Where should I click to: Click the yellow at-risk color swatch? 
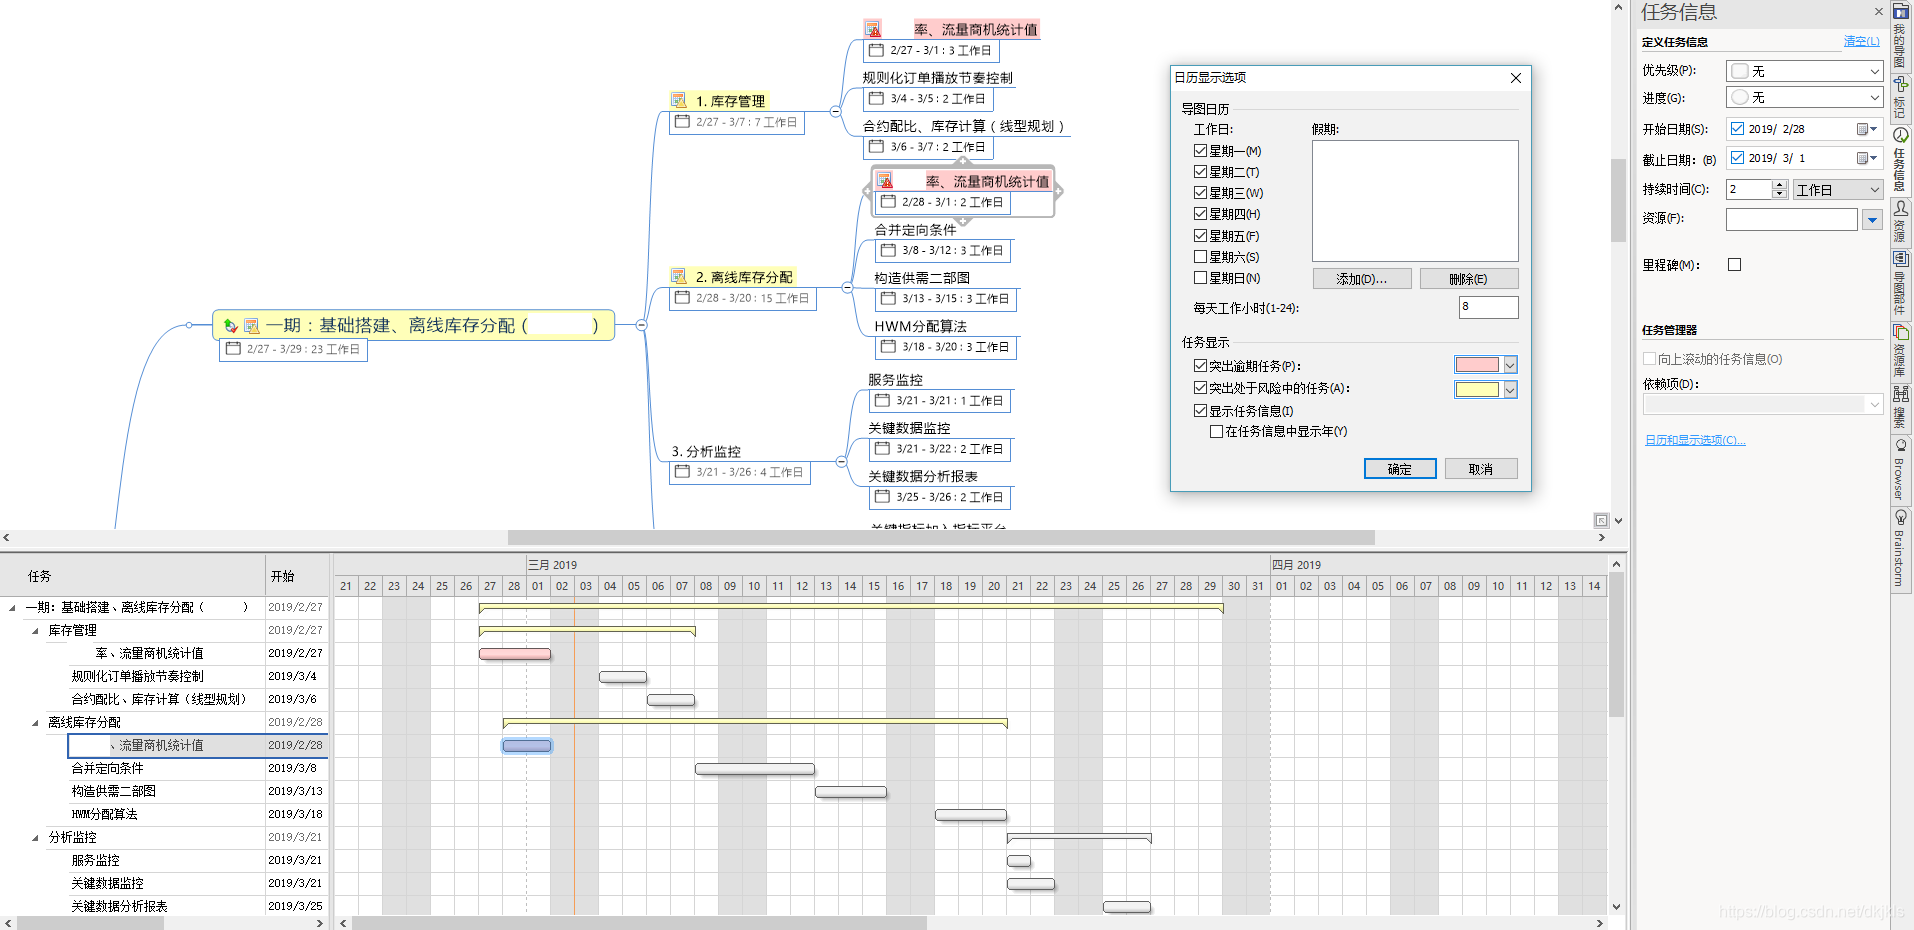click(1477, 390)
